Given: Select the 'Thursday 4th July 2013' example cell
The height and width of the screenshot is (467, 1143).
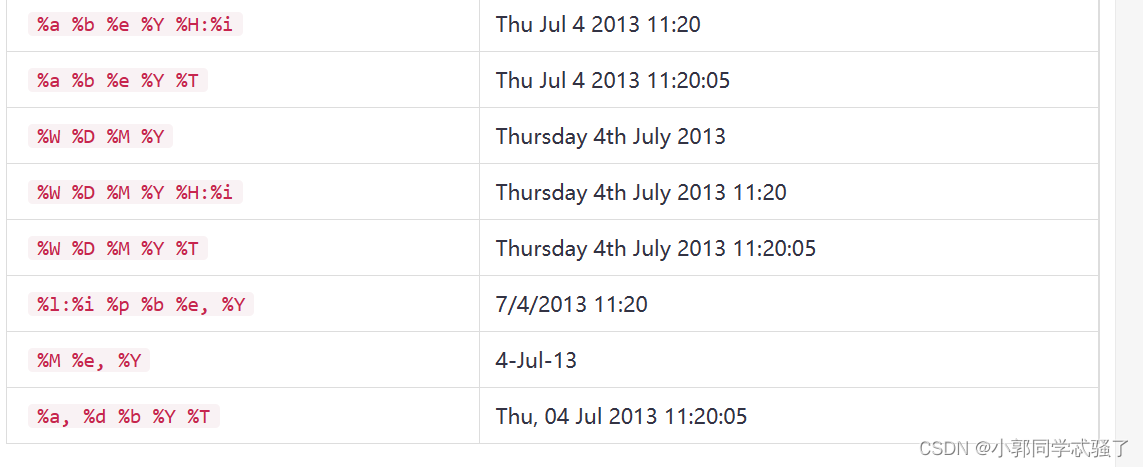Looking at the screenshot, I should point(610,136).
